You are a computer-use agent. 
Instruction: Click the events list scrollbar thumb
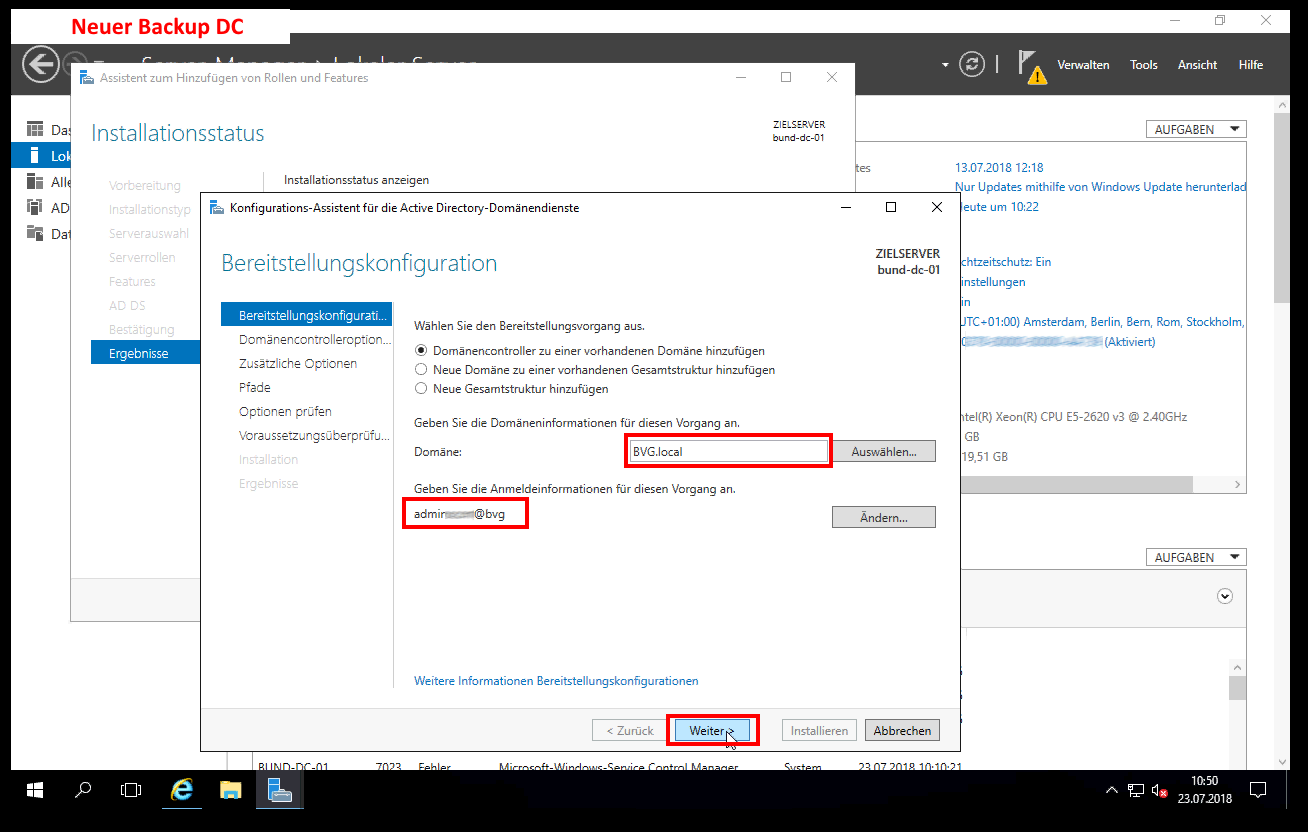point(1237,689)
